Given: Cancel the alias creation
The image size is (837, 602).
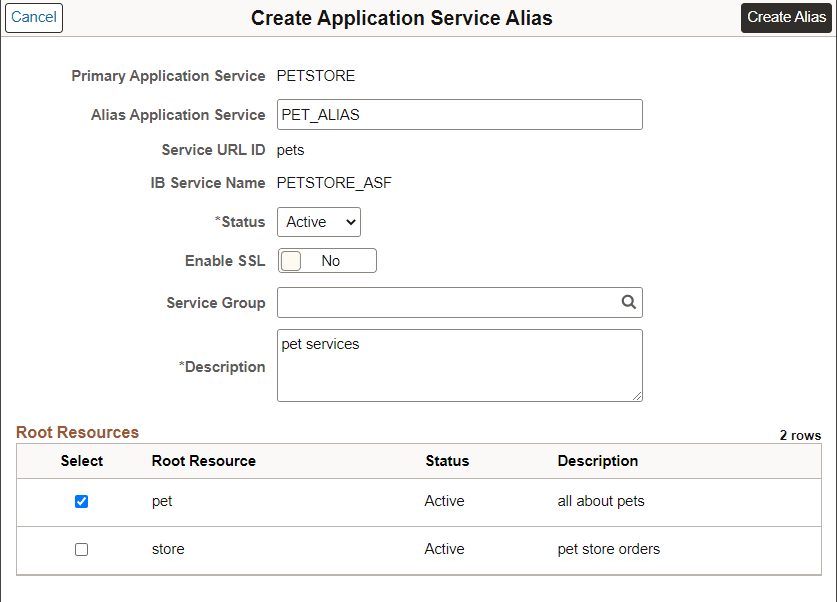Looking at the screenshot, I should tap(33, 18).
